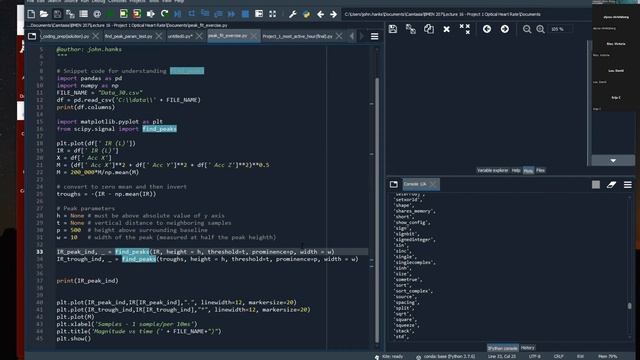Clear console variables eraser icon

(x=611, y=185)
